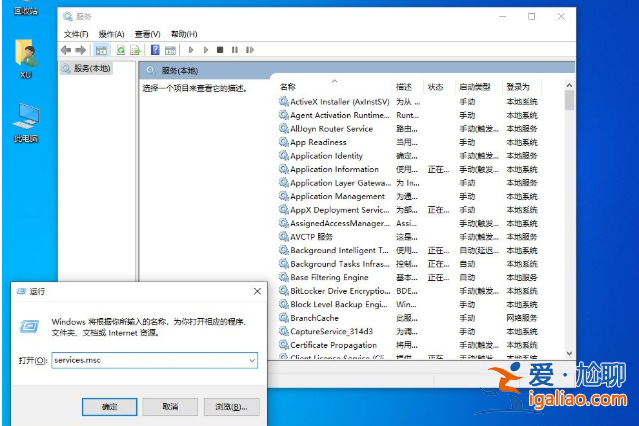This screenshot has width=639, height=426.
Task: Open help with the question mark icon
Action: pyautogui.click(x=155, y=50)
